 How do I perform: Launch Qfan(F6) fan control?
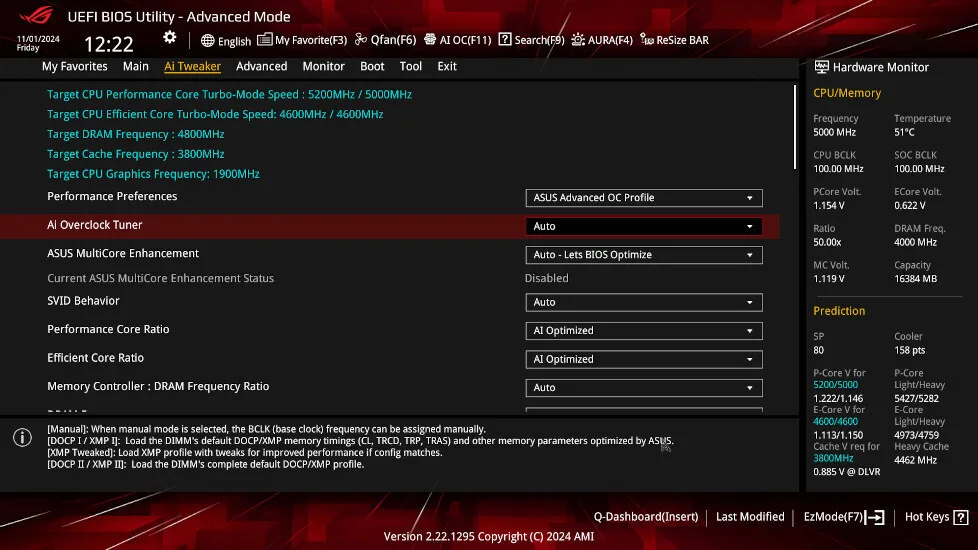pos(386,40)
